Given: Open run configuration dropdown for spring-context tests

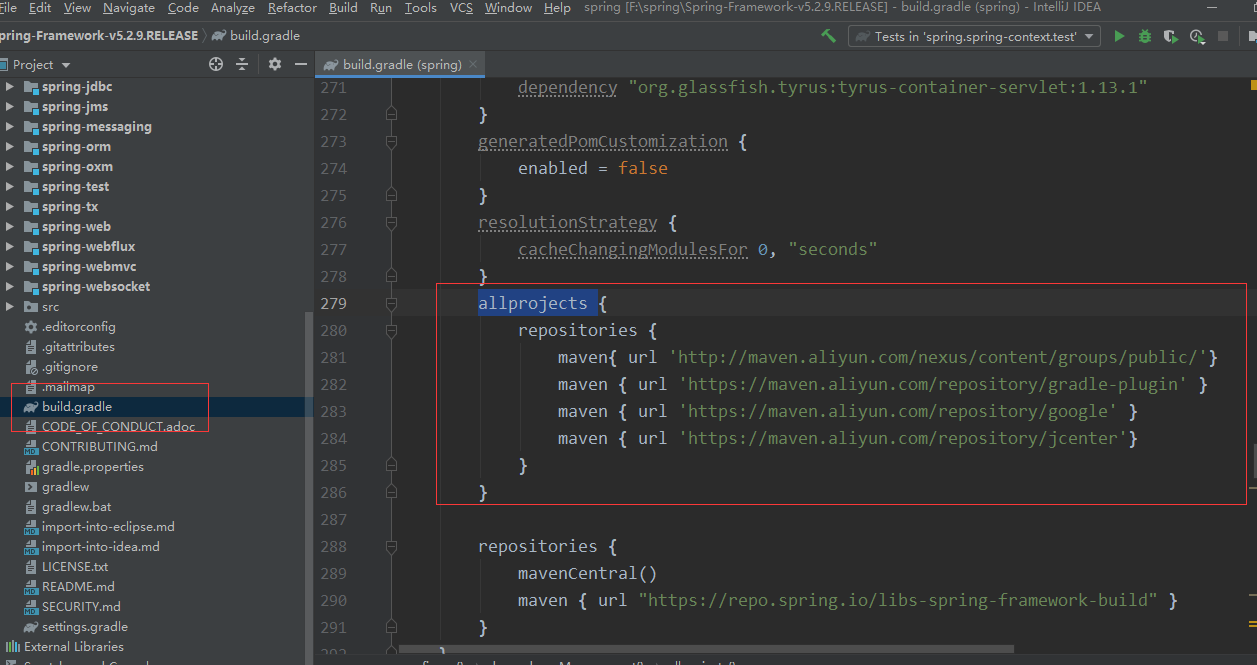Looking at the screenshot, I should [975, 36].
